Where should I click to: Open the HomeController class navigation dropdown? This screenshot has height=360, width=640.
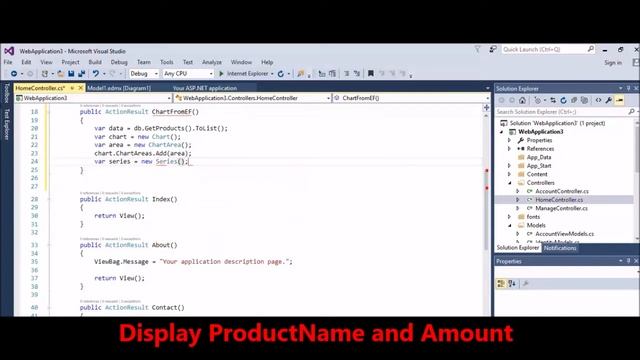point(252,98)
